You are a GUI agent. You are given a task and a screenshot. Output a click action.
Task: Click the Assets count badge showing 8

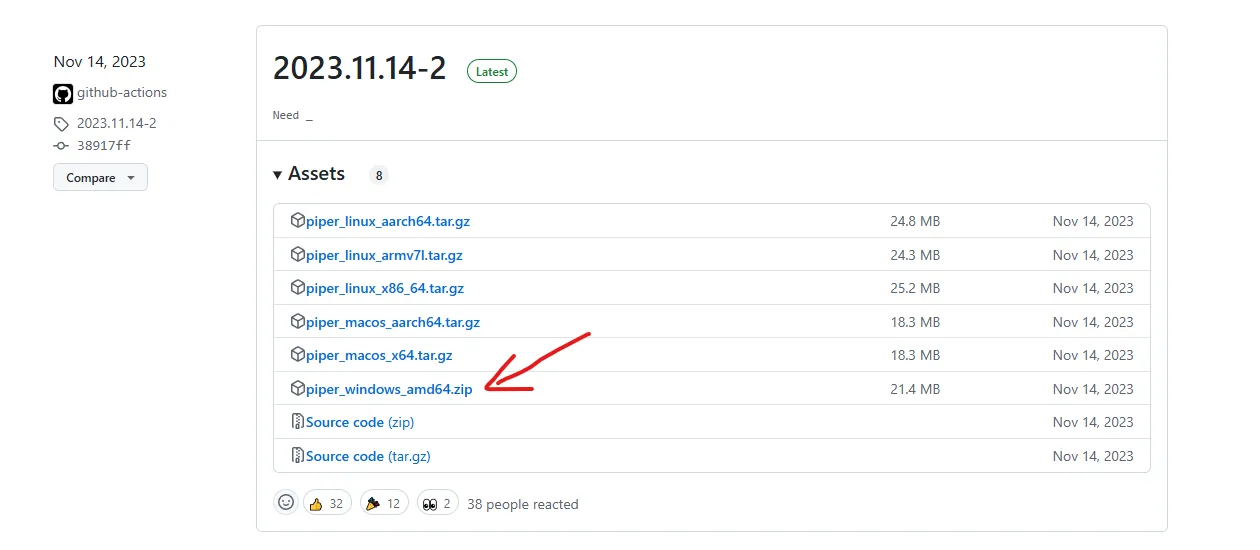(379, 175)
